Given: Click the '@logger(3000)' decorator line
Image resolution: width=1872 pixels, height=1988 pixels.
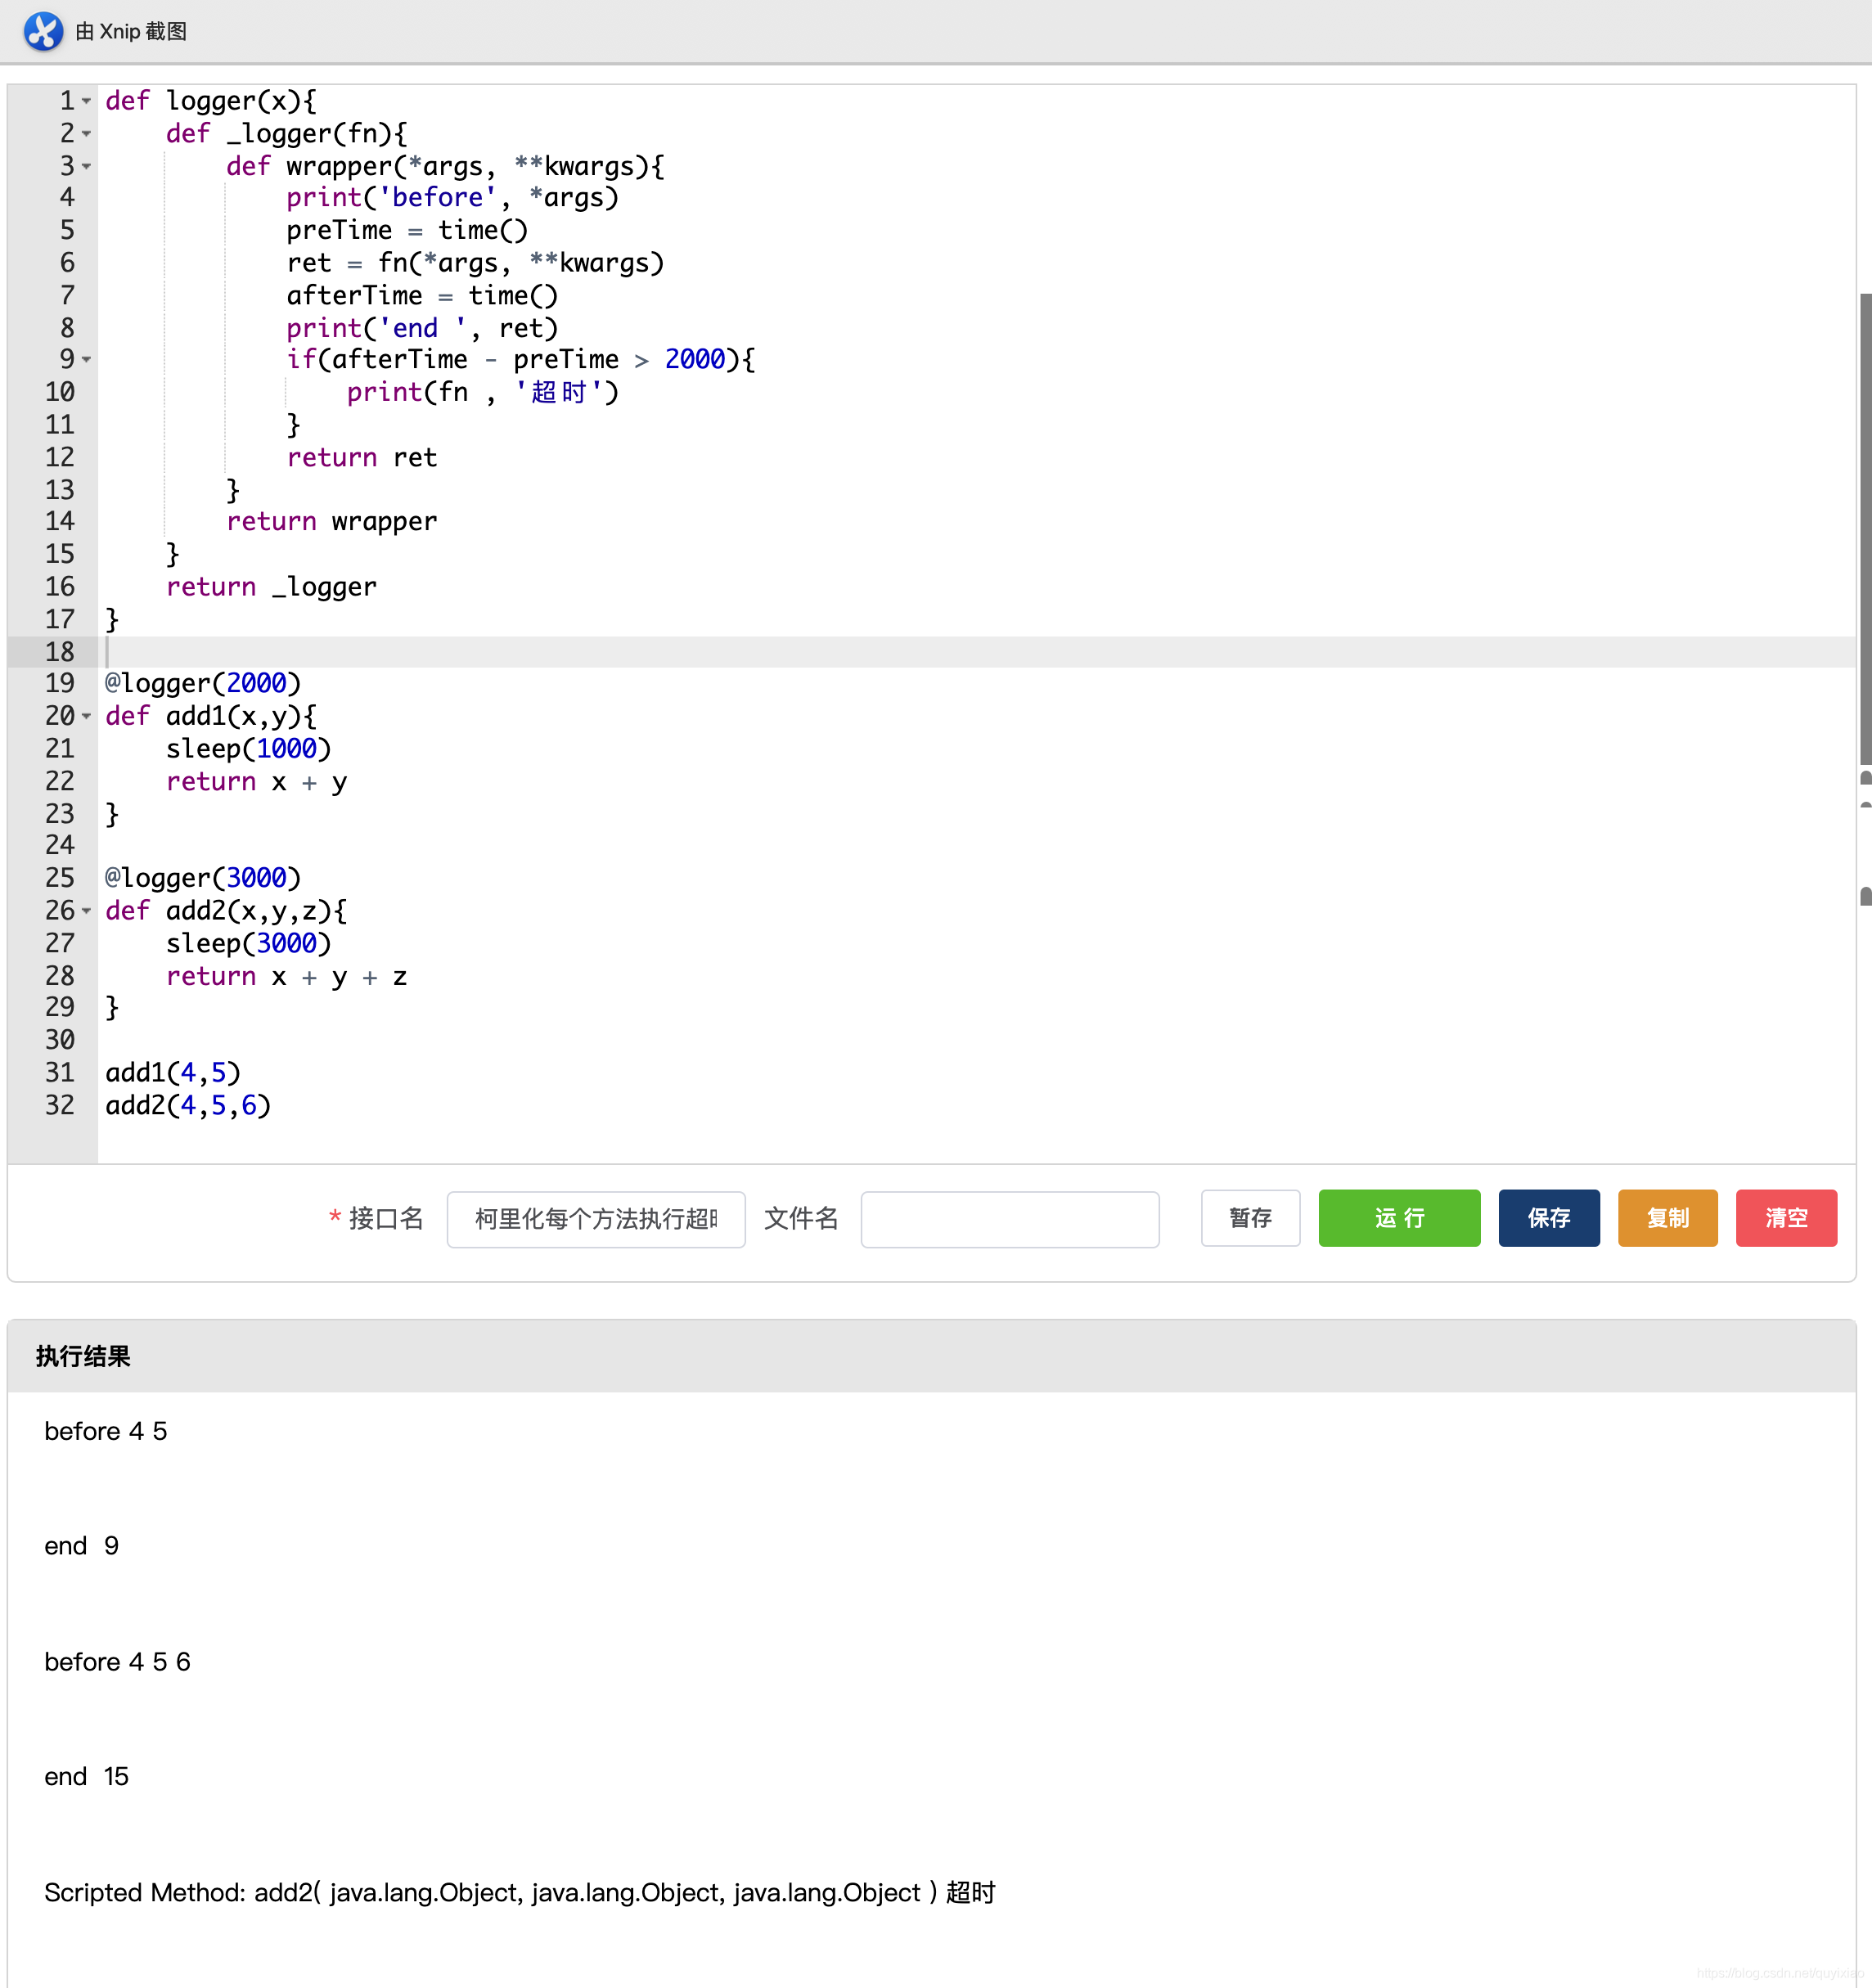Looking at the screenshot, I should [203, 878].
